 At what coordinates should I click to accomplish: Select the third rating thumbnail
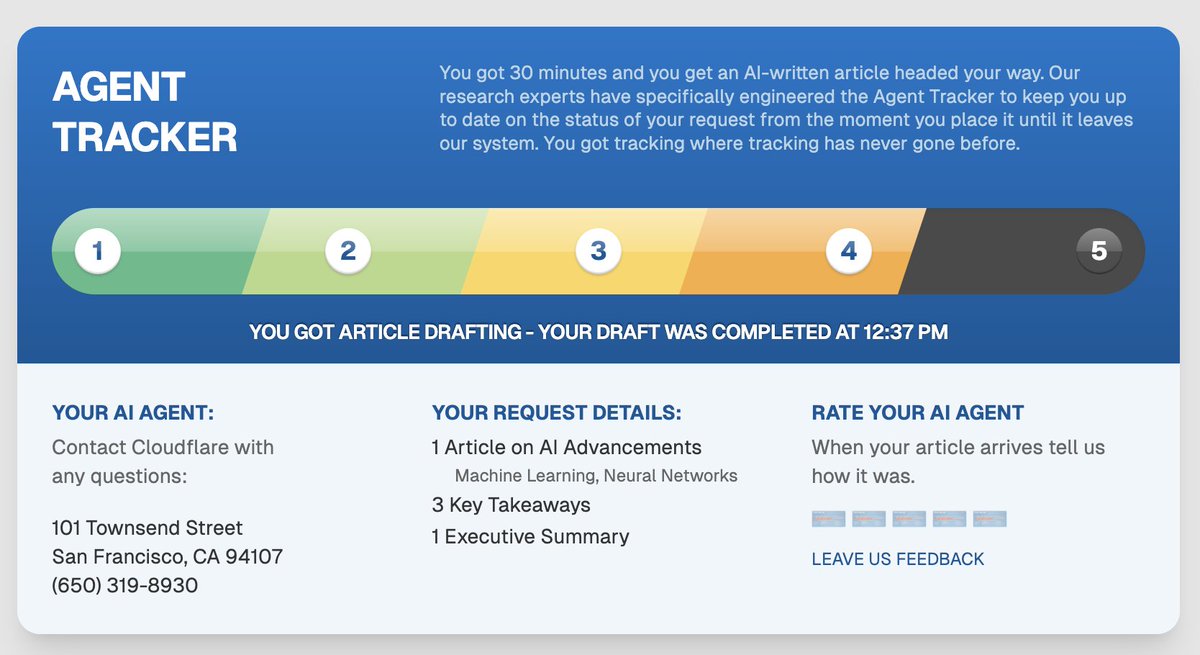(x=909, y=519)
